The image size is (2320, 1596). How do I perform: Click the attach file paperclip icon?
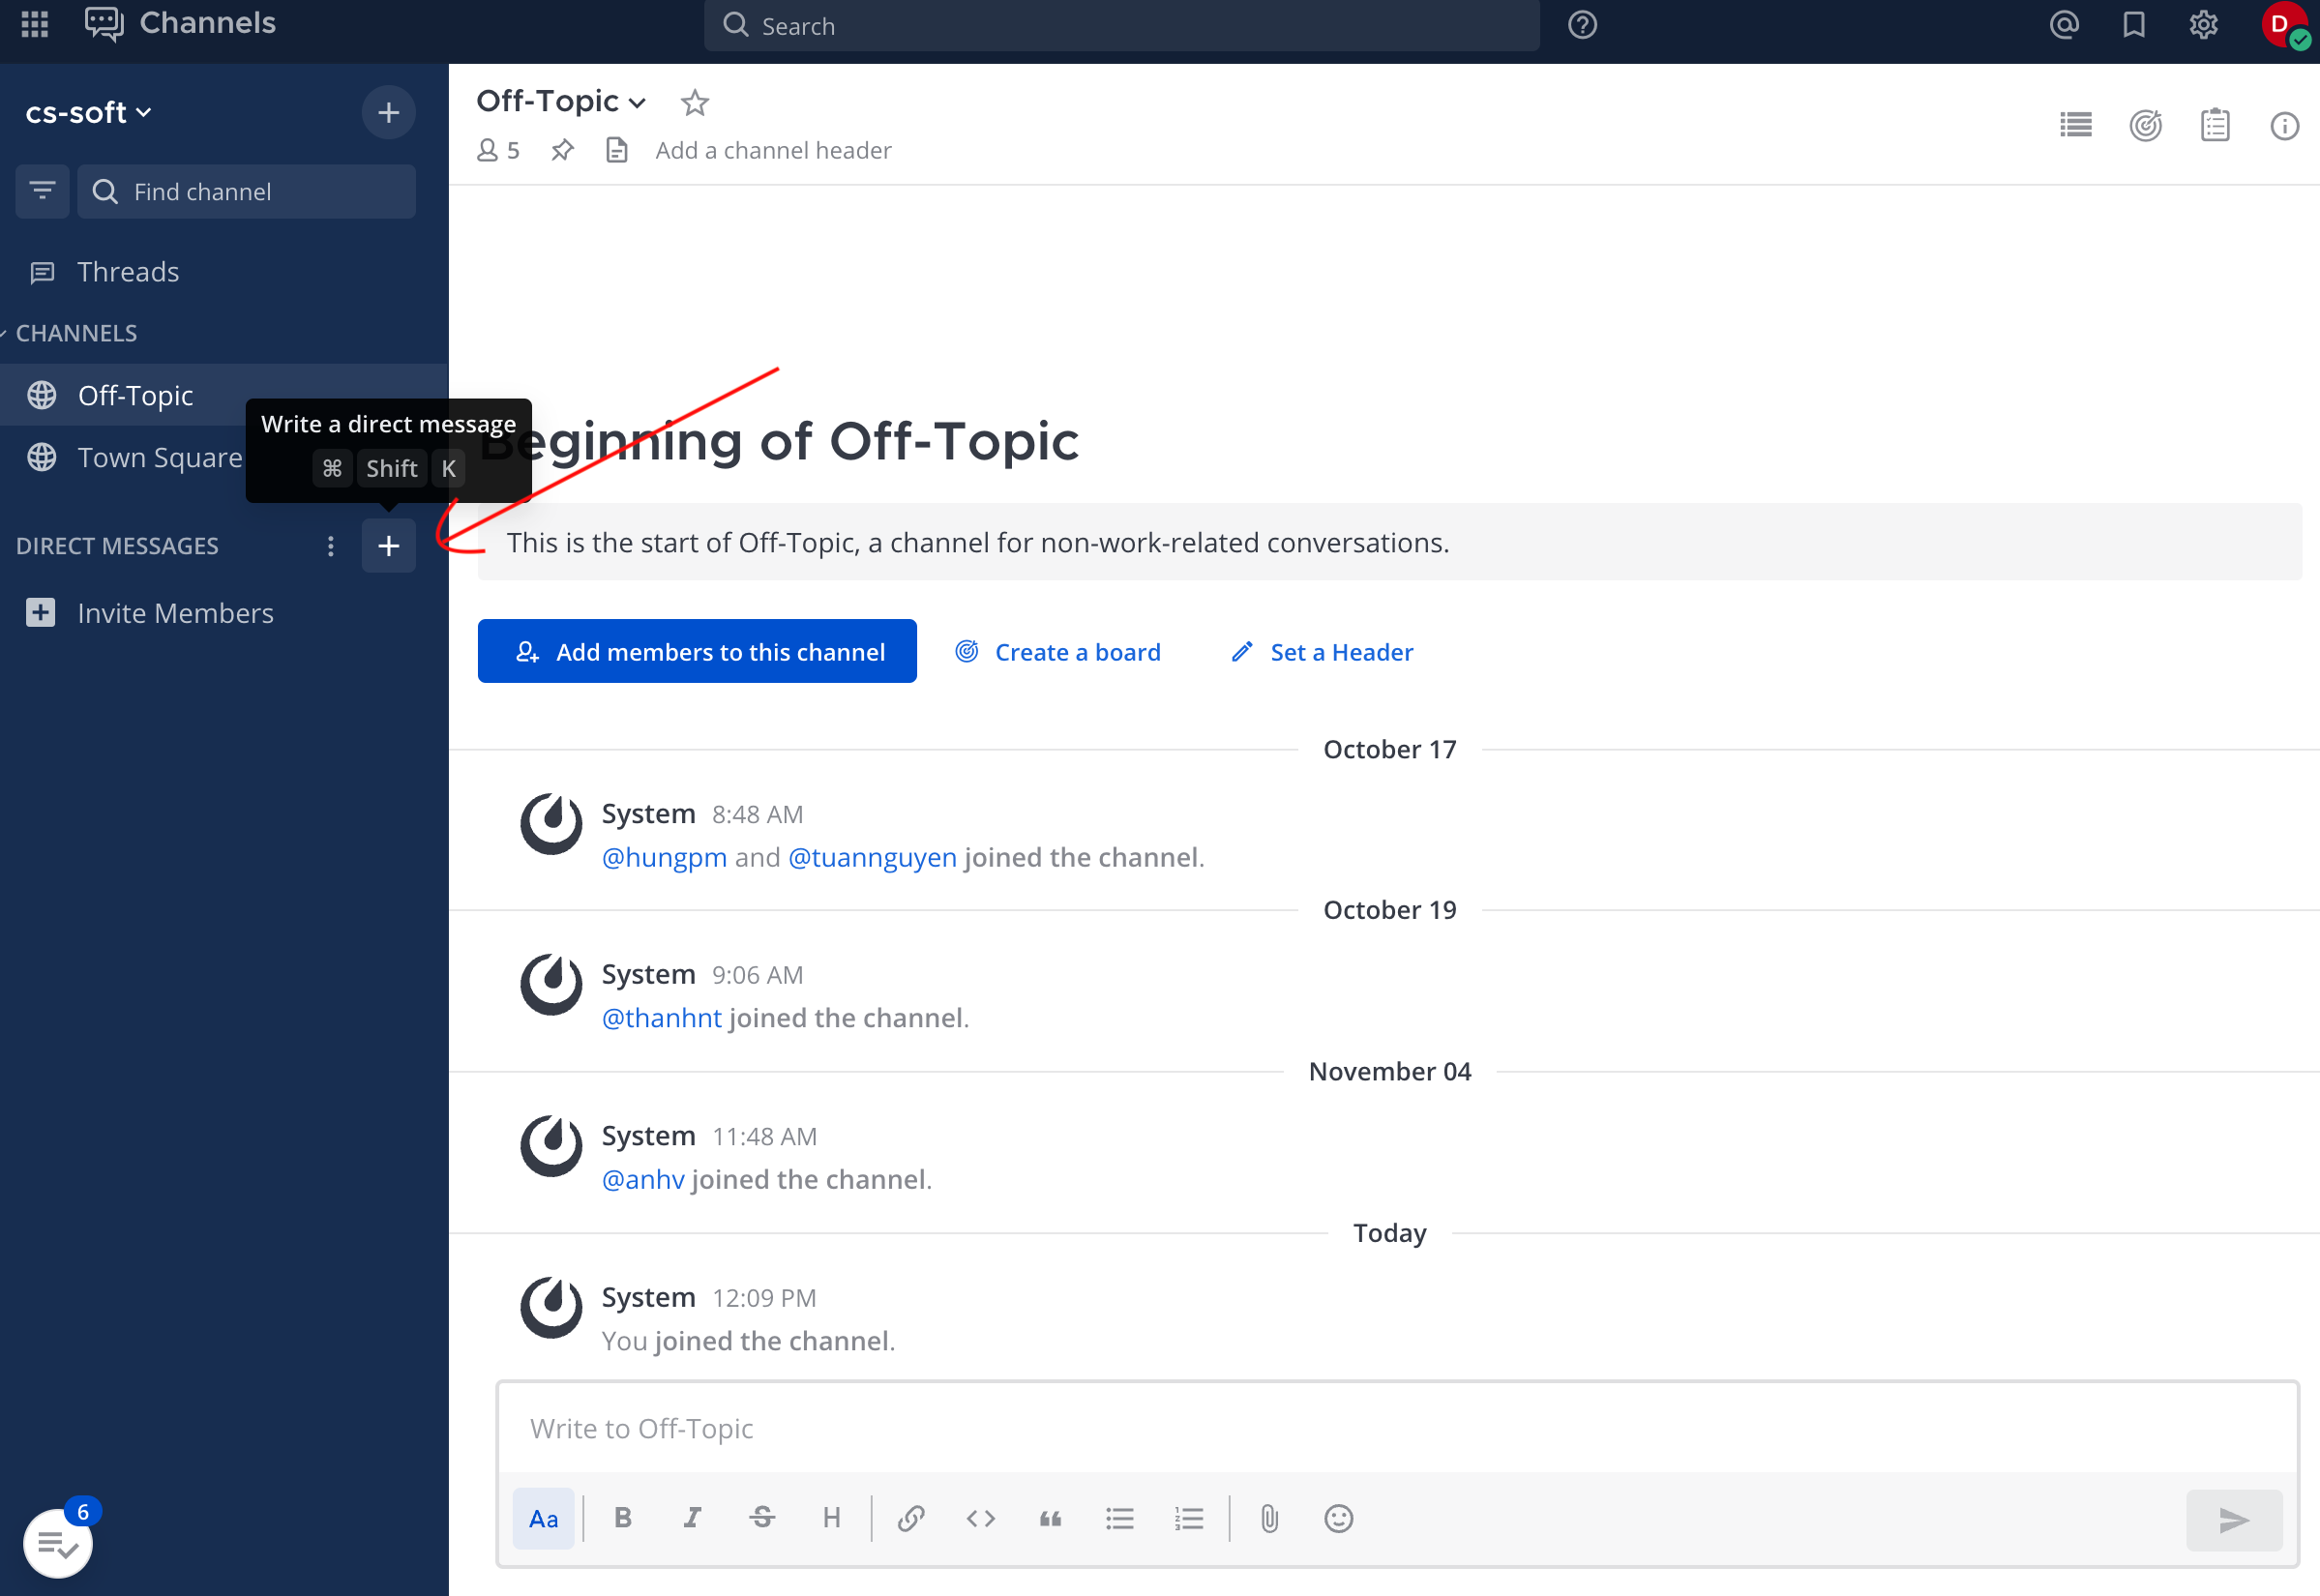[x=1269, y=1519]
